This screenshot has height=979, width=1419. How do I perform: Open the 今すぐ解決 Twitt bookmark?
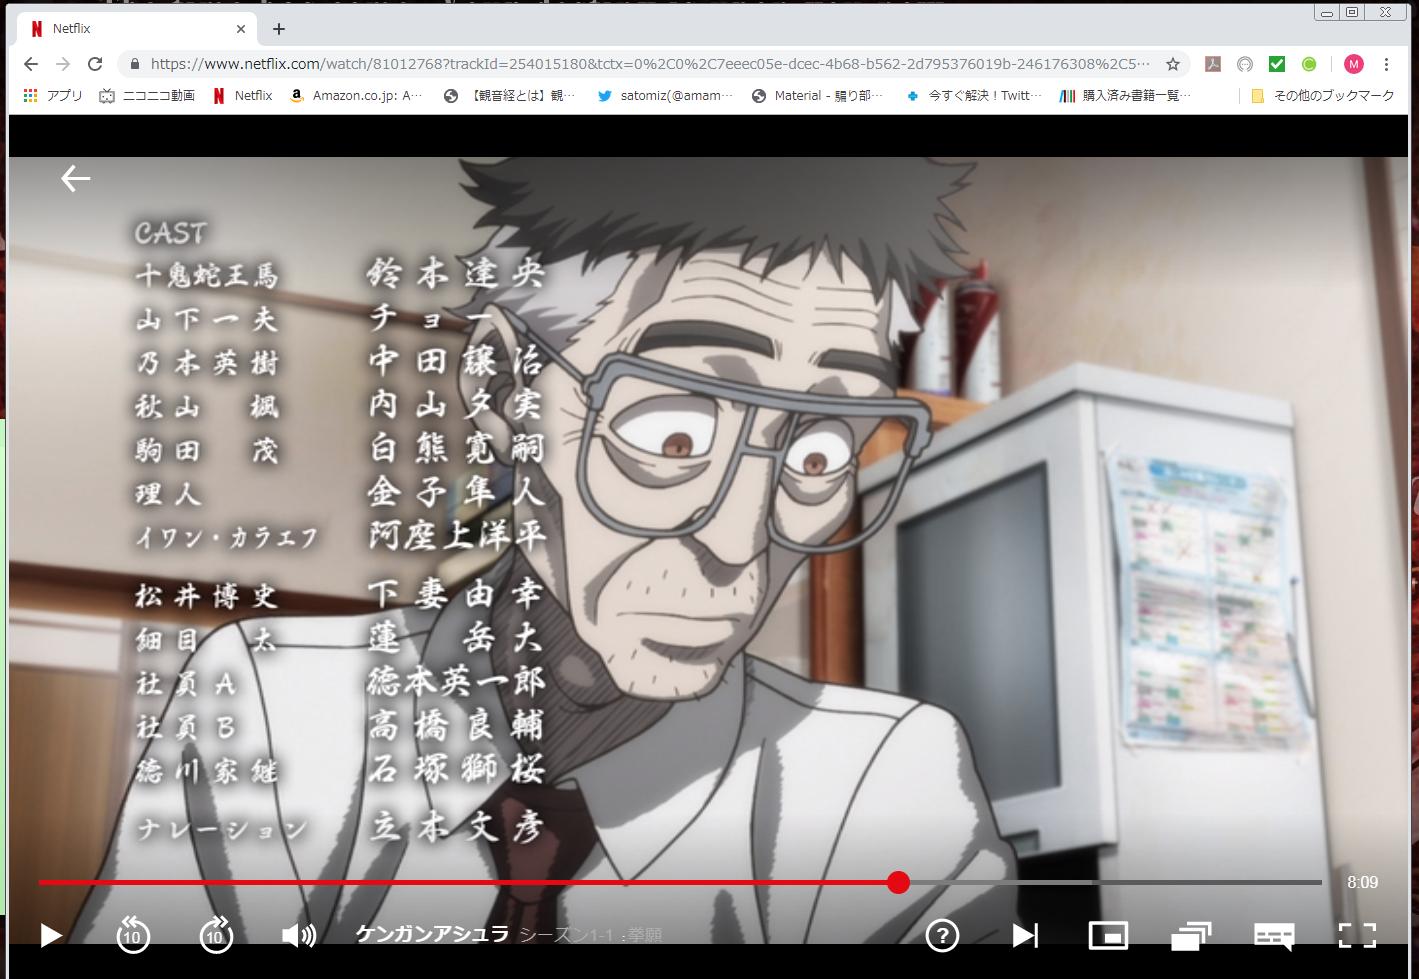(x=973, y=96)
